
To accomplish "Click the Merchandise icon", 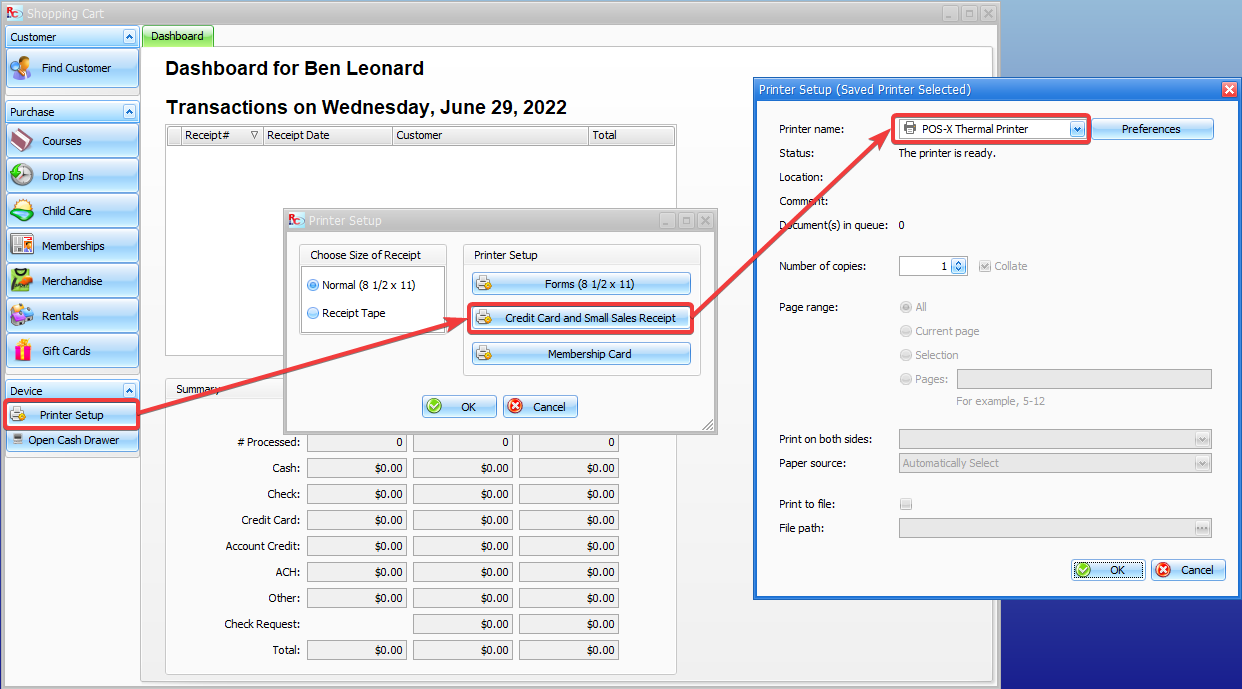I will 22,281.
